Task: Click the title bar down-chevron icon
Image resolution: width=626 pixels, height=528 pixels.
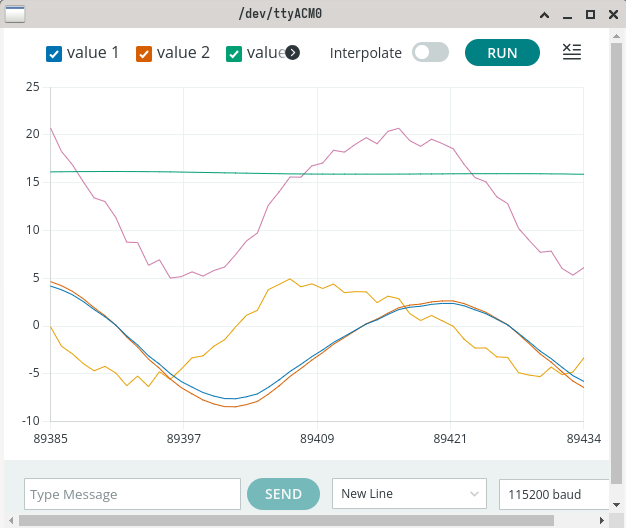Action: [544, 15]
